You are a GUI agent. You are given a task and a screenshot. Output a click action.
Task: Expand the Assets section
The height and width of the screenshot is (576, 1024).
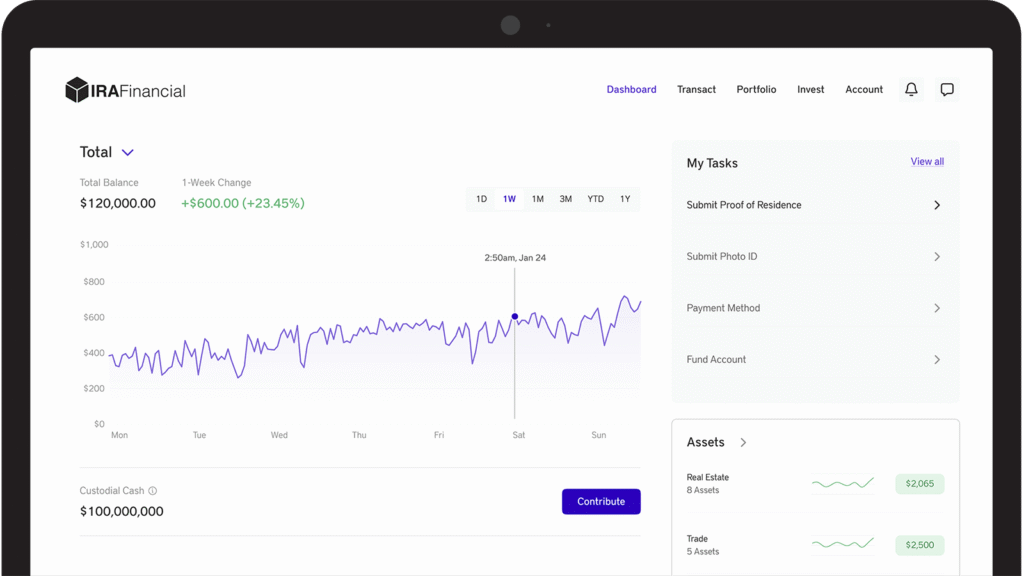tap(743, 442)
